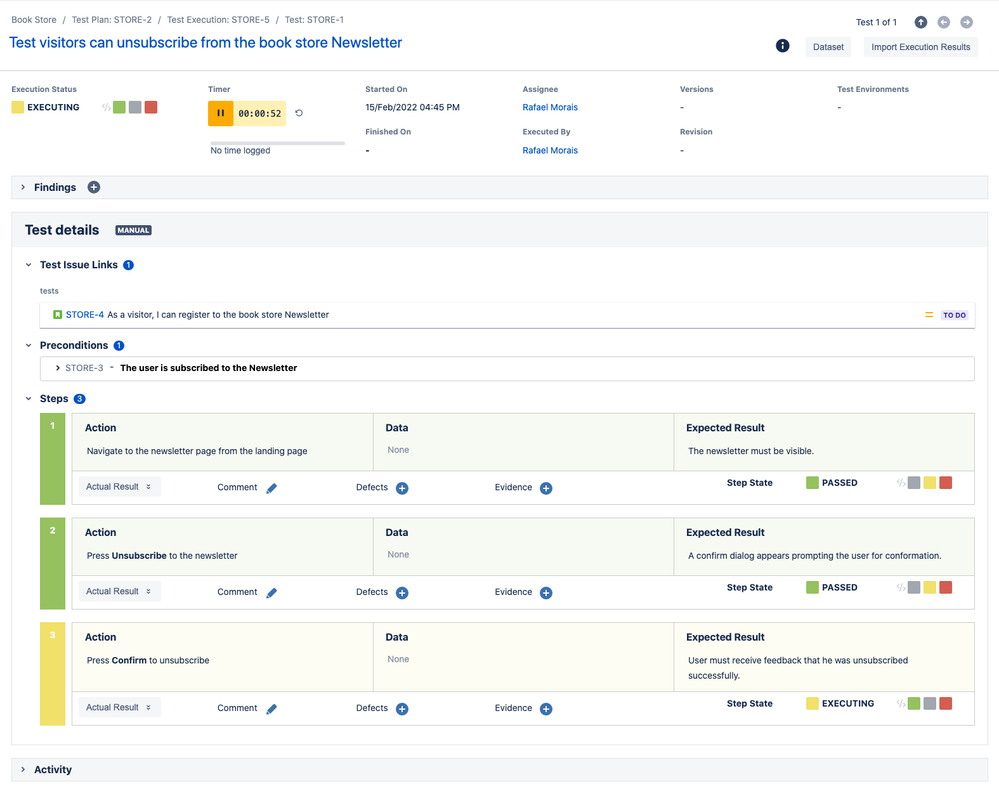This screenshot has width=999, height=796.
Task: Open Actual Result dropdown for step 1
Action: (x=119, y=487)
